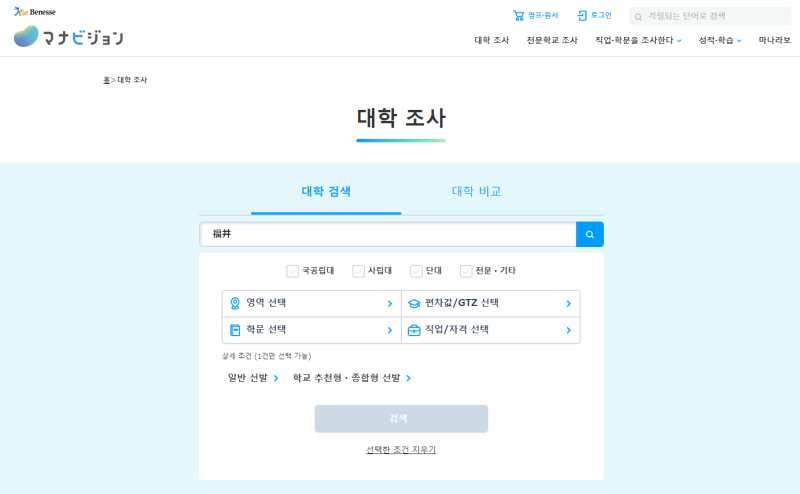
Task: Click the 팜프·원서 link
Action: [543, 16]
